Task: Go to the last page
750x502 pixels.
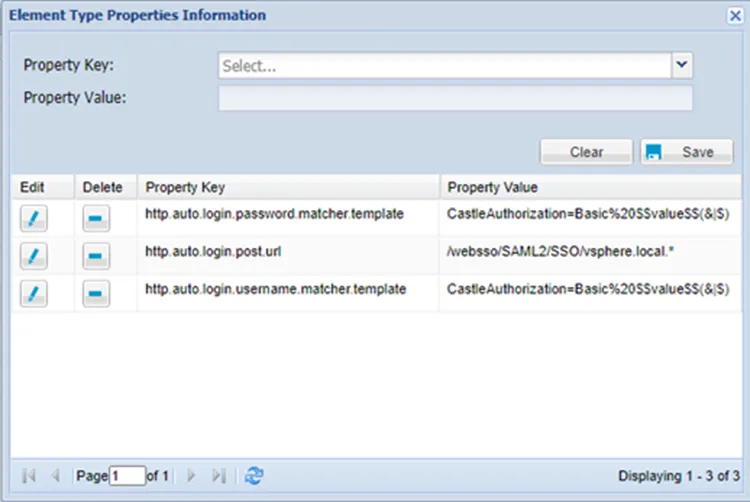Action: click(219, 475)
